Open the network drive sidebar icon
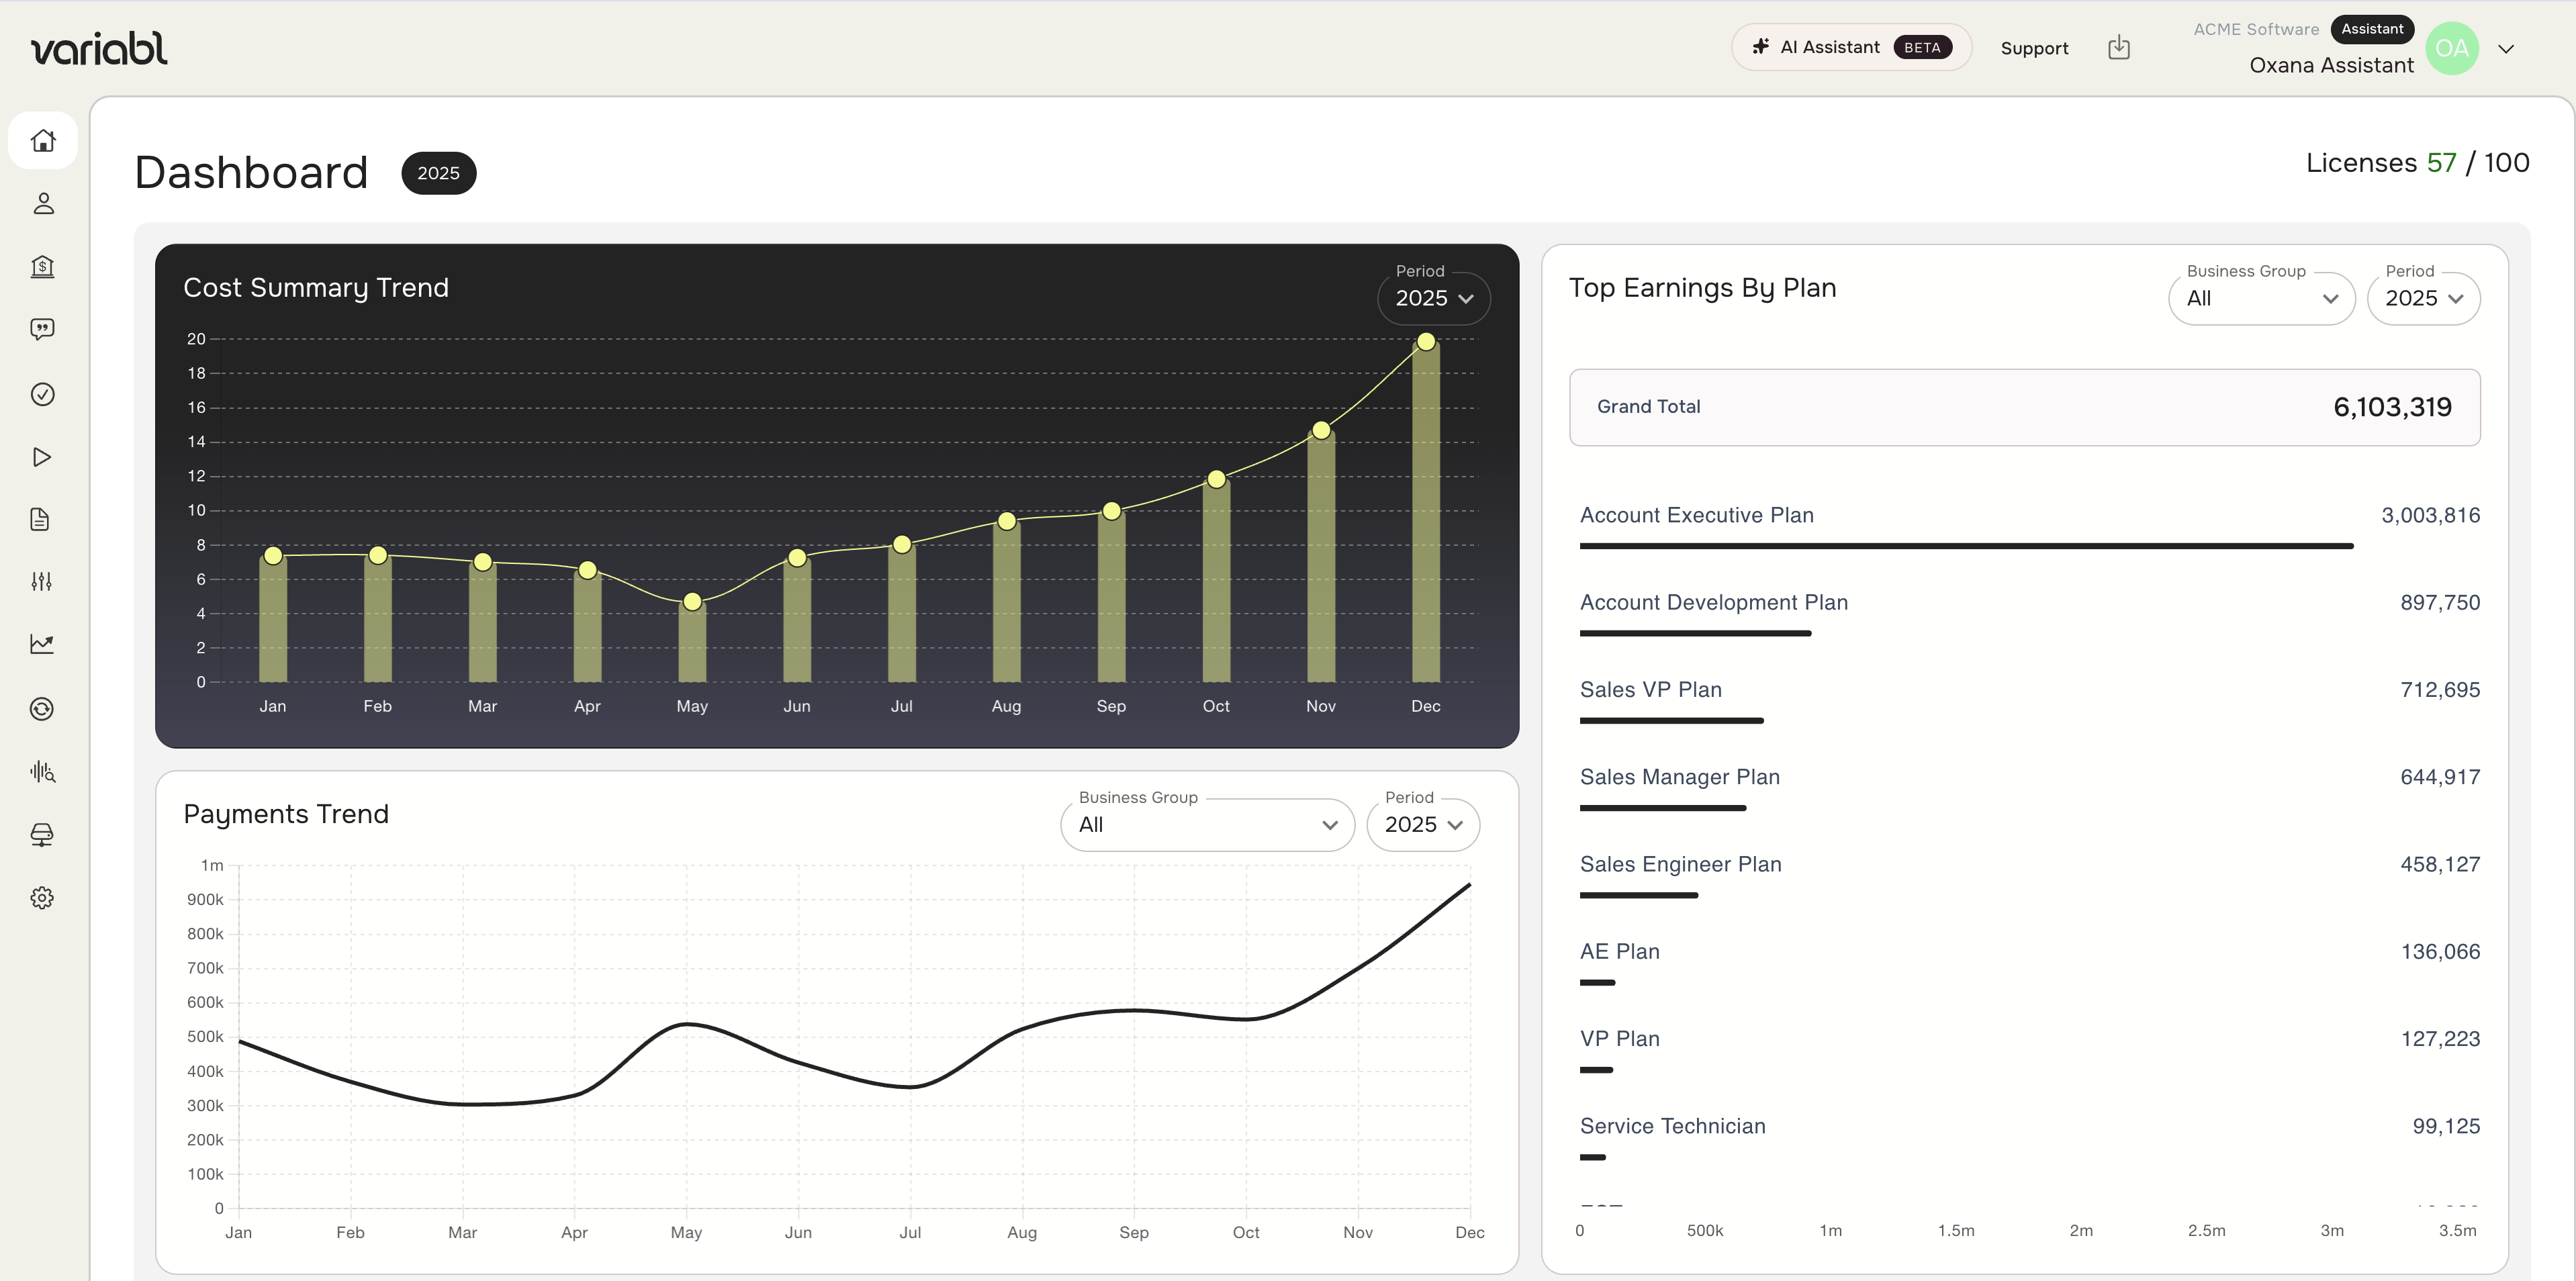 coord(42,835)
